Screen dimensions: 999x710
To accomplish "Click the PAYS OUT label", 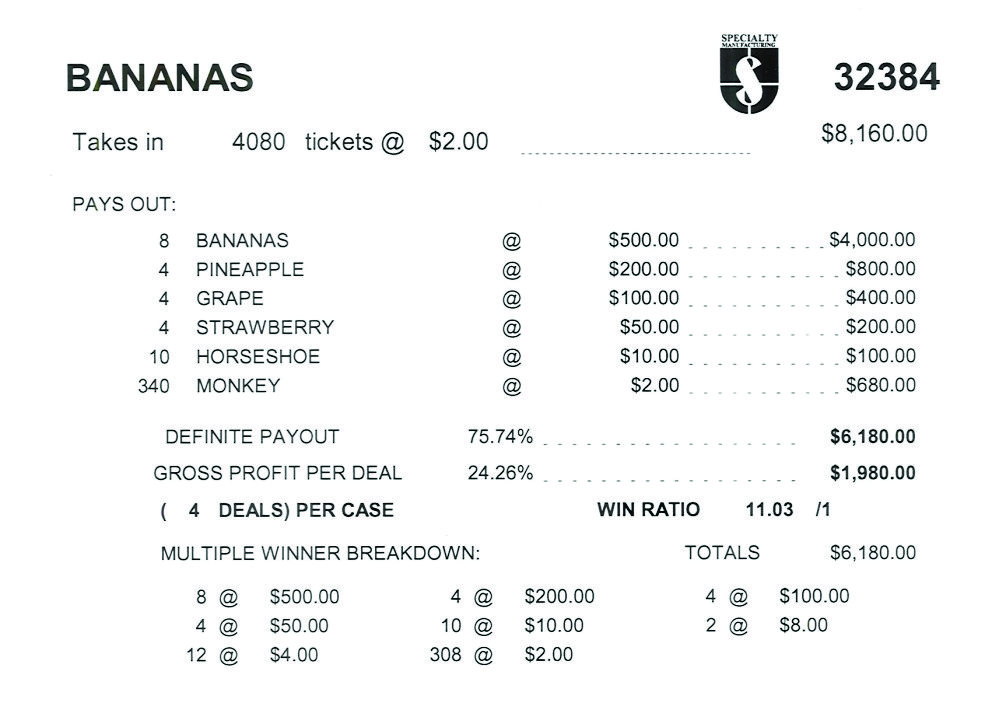I will (124, 205).
